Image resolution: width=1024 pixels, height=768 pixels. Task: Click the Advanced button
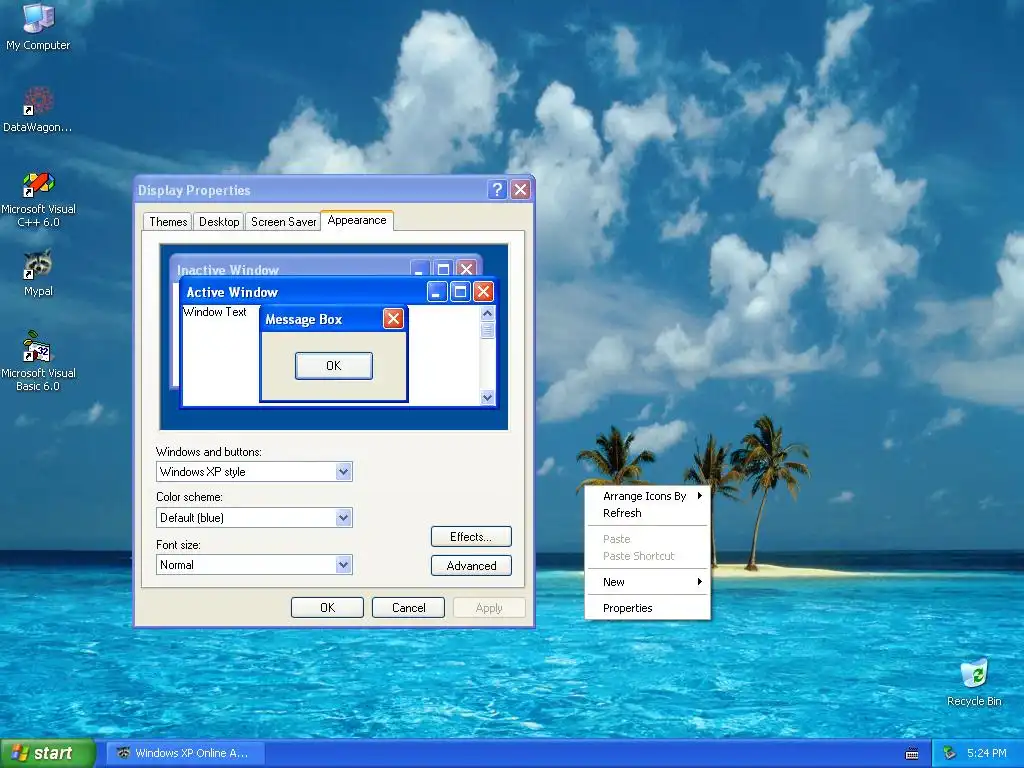(471, 566)
